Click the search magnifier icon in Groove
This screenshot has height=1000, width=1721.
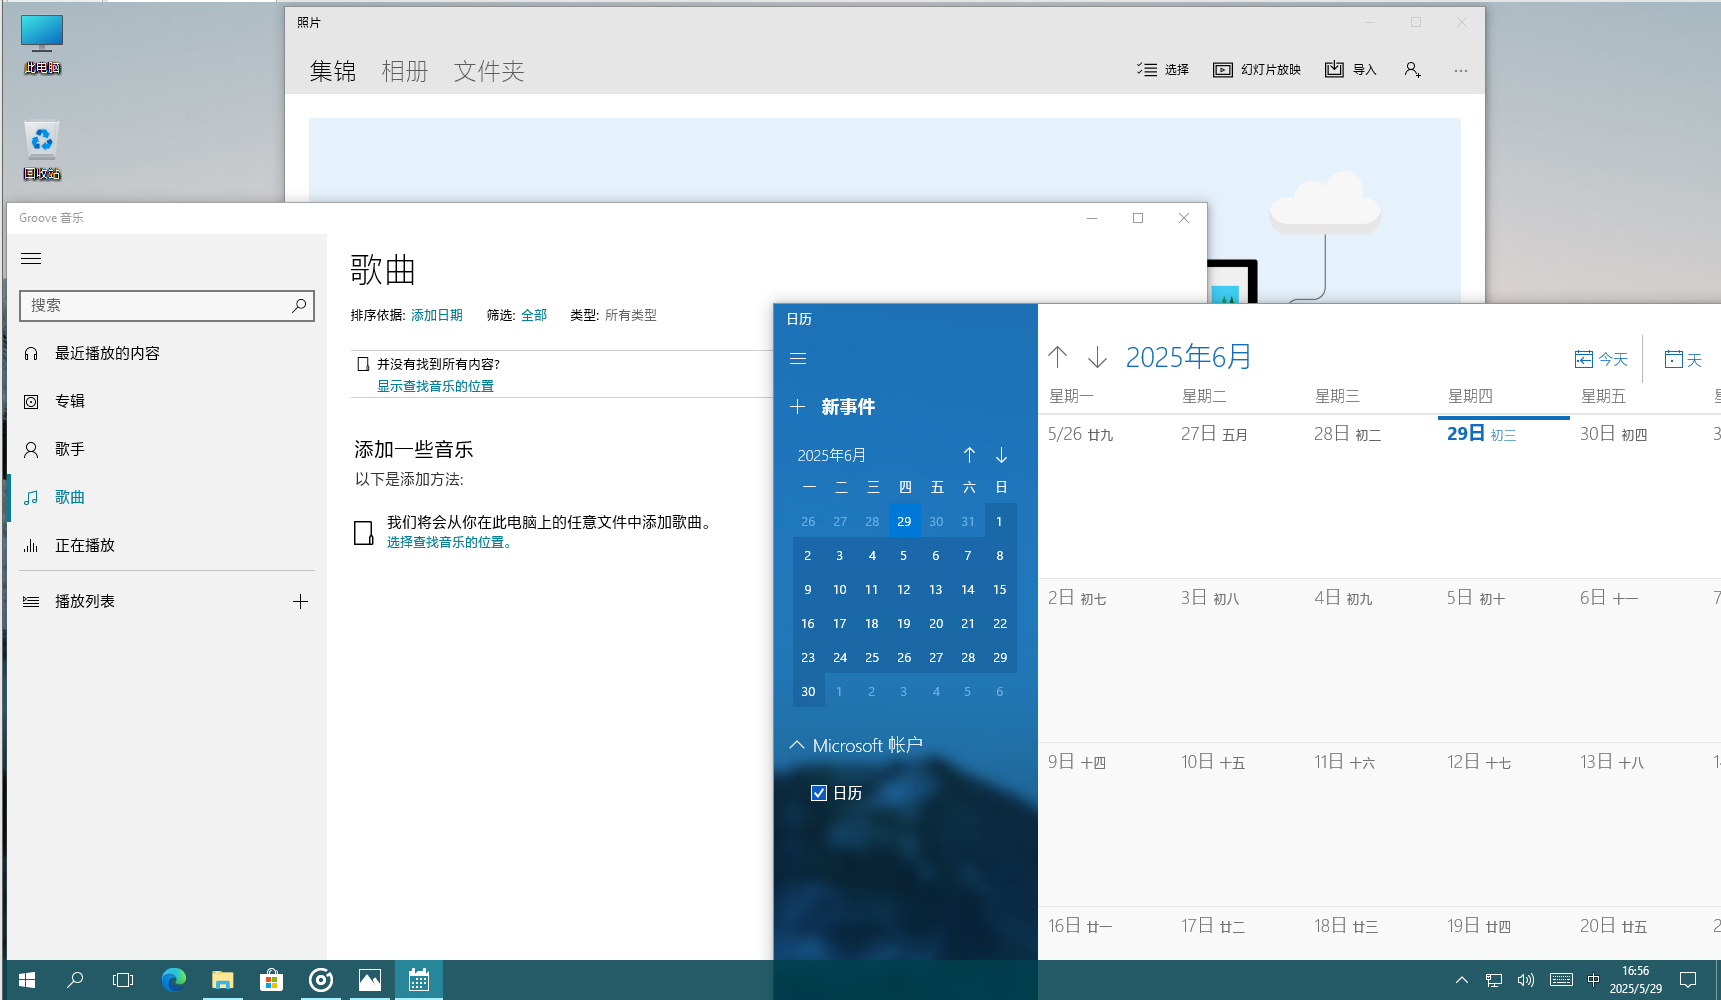[298, 306]
